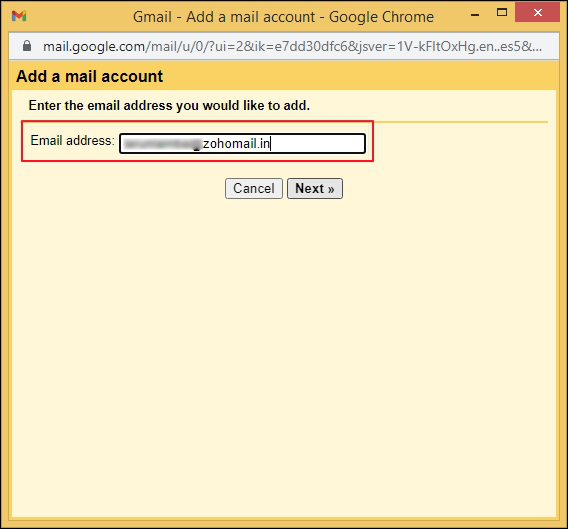Maximize the Add a mail account window
This screenshot has width=568, height=529.
click(x=502, y=13)
